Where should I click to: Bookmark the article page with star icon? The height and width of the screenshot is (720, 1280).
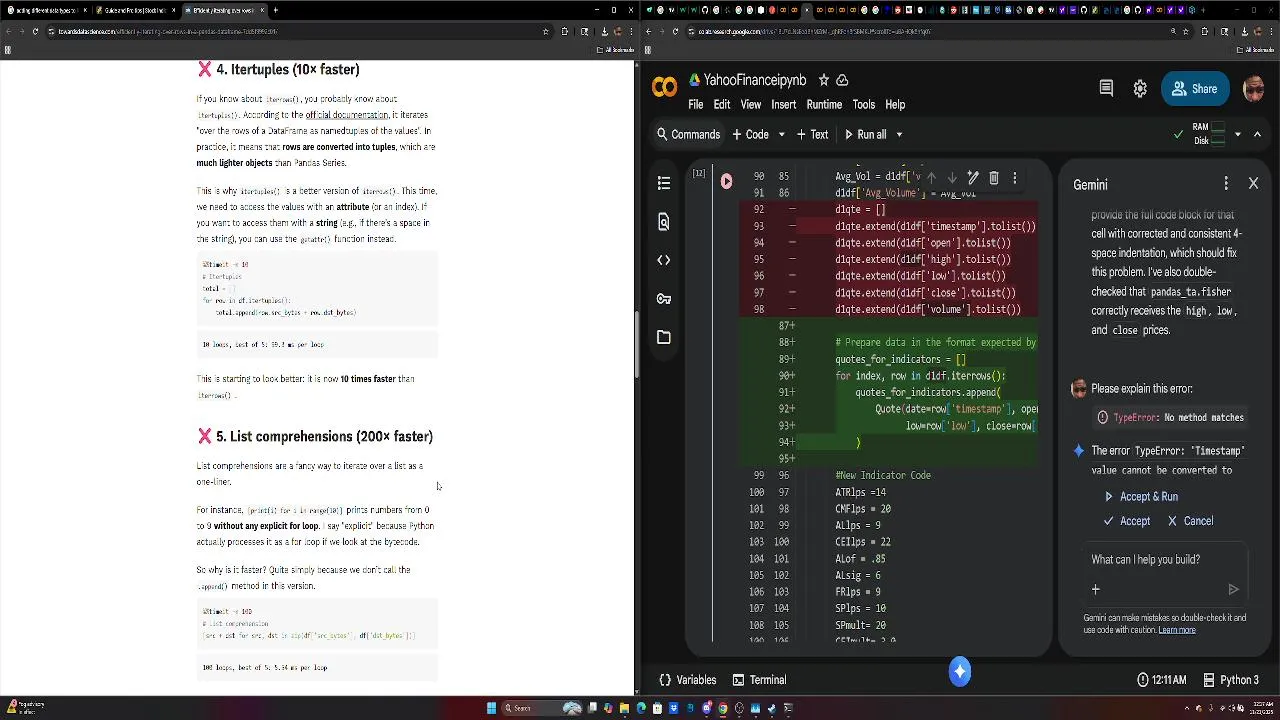click(545, 31)
